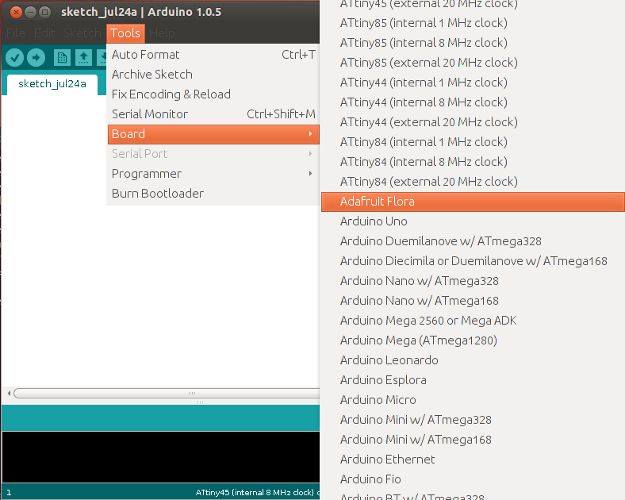The width and height of the screenshot is (625, 500).
Task: Choose Arduino Mega 2560 or Mega ADK
Action: [473, 321]
